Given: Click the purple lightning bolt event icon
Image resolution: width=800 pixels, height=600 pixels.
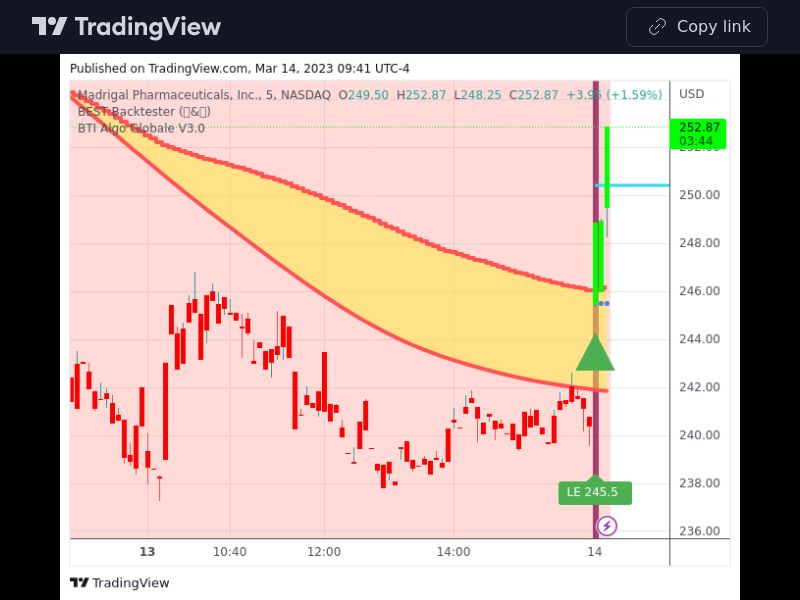Looking at the screenshot, I should [607, 526].
